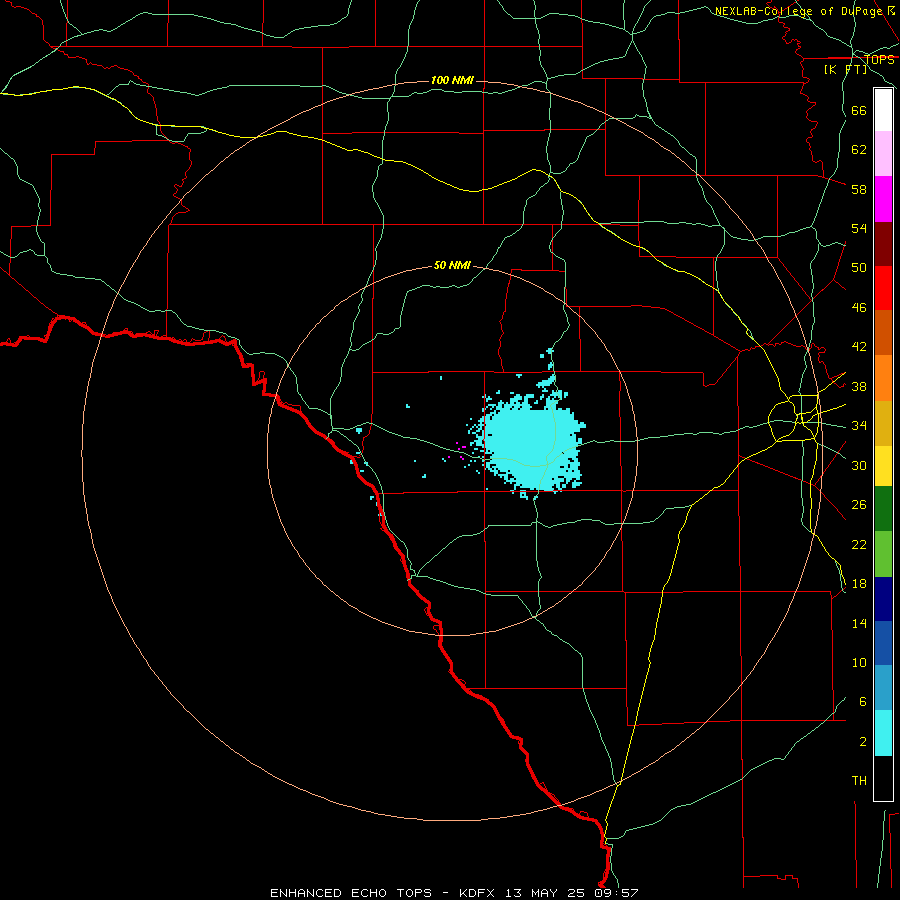Pick the bright orange legend swatch
Image resolution: width=900 pixels, height=900 pixels.
click(x=883, y=377)
